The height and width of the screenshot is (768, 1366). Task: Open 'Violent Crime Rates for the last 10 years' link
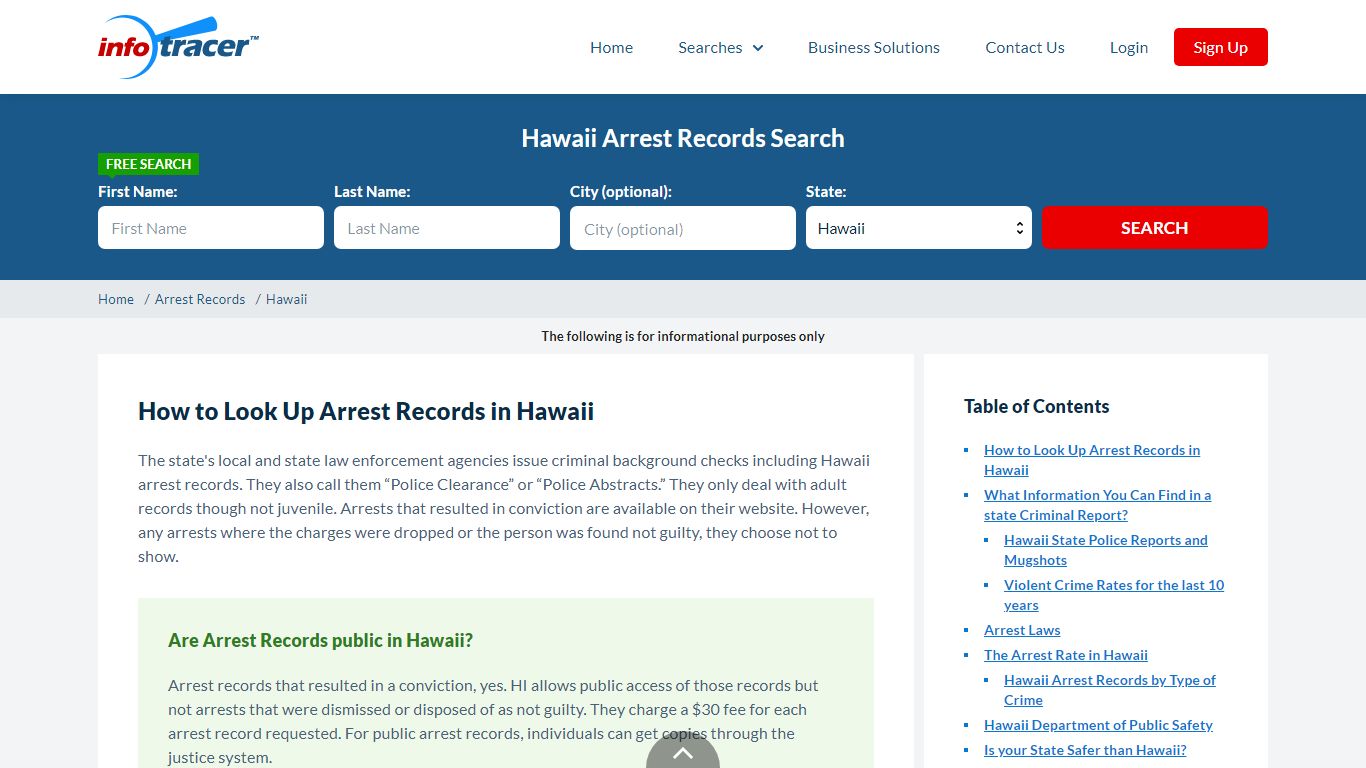click(x=1114, y=595)
